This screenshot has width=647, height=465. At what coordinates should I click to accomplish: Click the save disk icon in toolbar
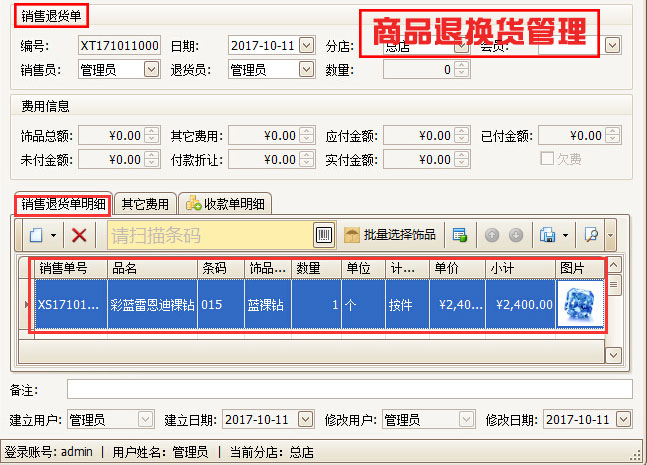(548, 235)
